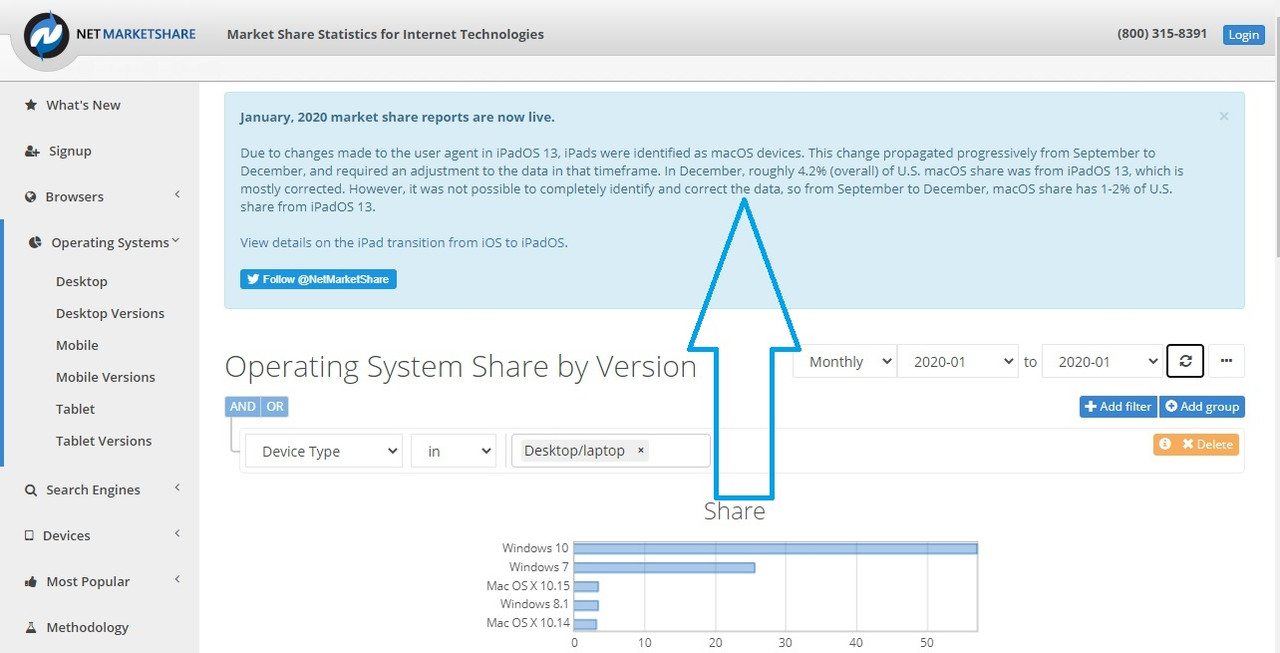Select Mobile submenu item
Screen dimensions: 1280x653
point(77,346)
